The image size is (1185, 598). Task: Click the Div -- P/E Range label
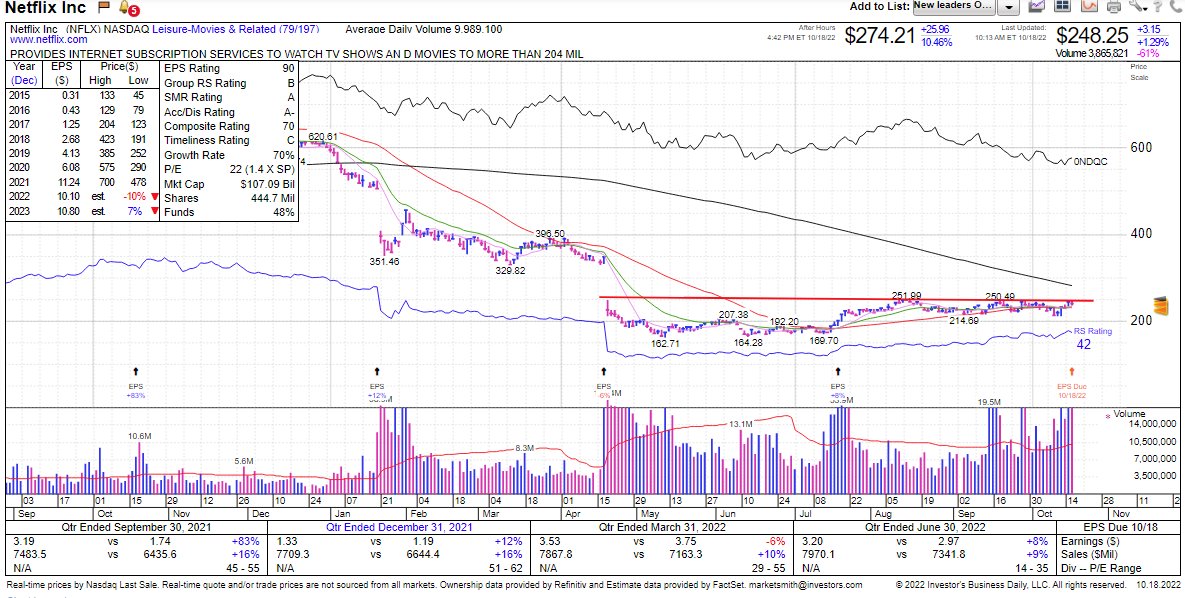click(x=1103, y=569)
